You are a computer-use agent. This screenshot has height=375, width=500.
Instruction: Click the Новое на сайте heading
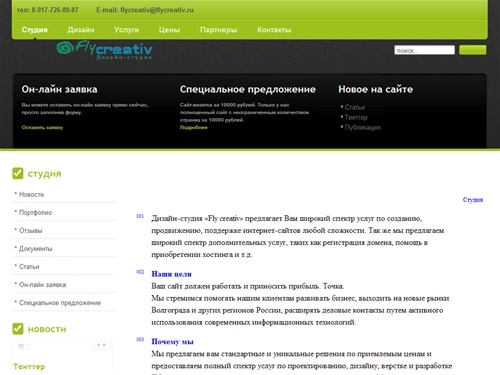tap(376, 89)
